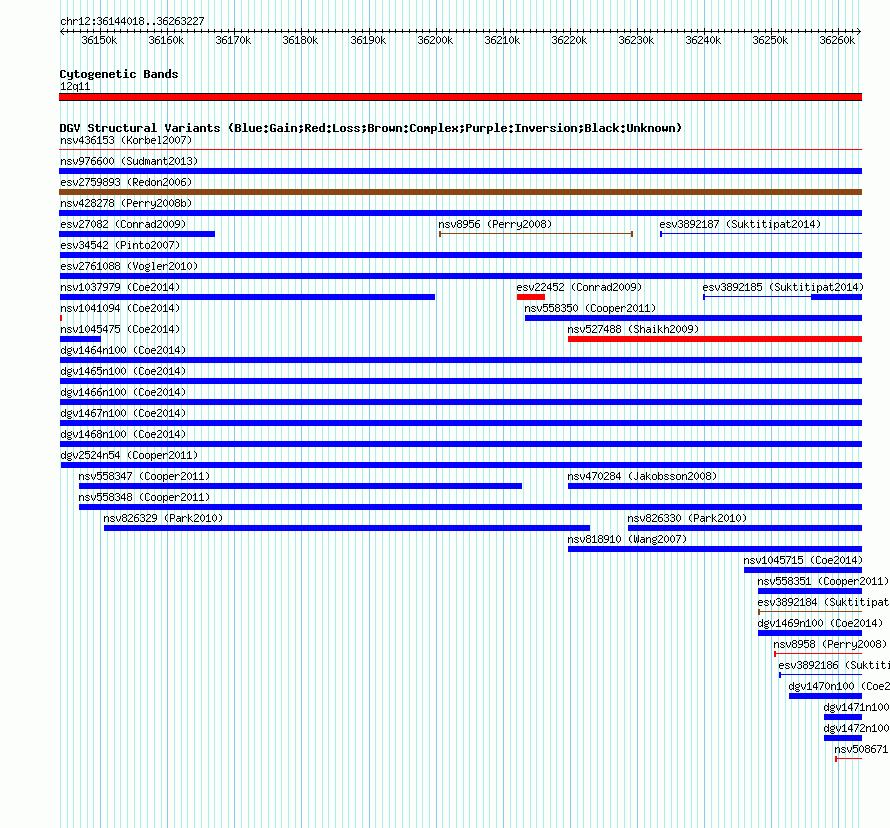Select dgv1466n100 (Coe2014) label
The height and width of the screenshot is (828, 890).
coord(123,392)
